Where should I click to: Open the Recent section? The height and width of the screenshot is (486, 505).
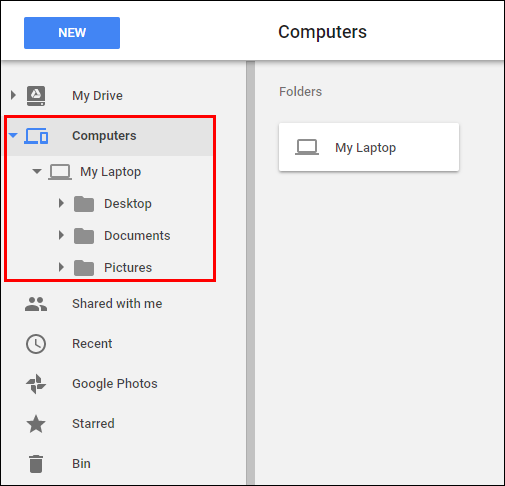pyautogui.click(x=92, y=344)
